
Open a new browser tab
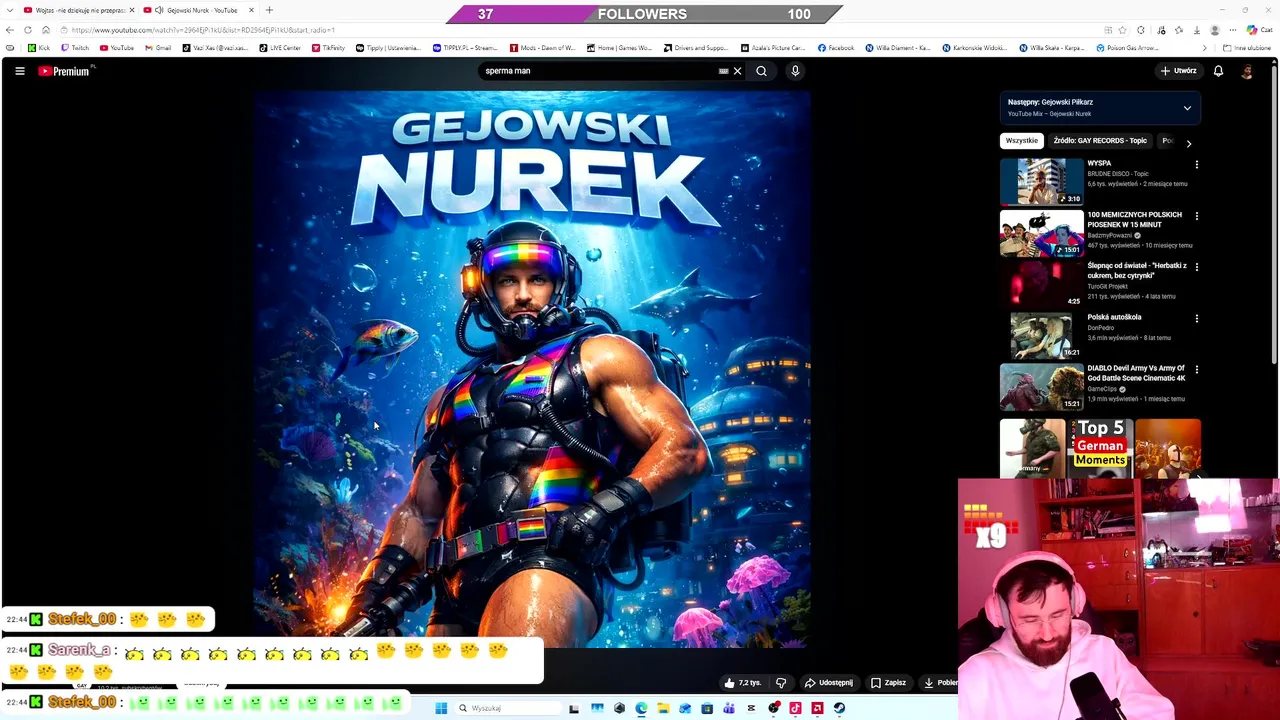click(x=269, y=10)
